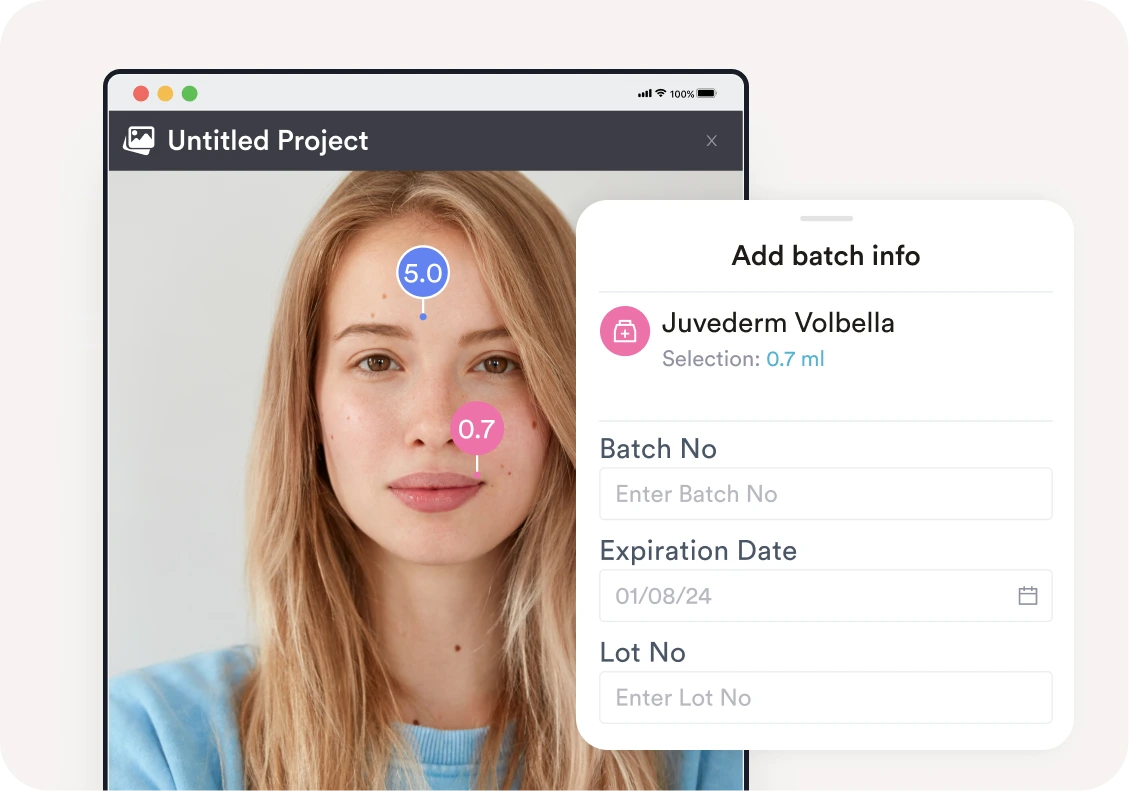Click the battery status icon

coord(706,94)
